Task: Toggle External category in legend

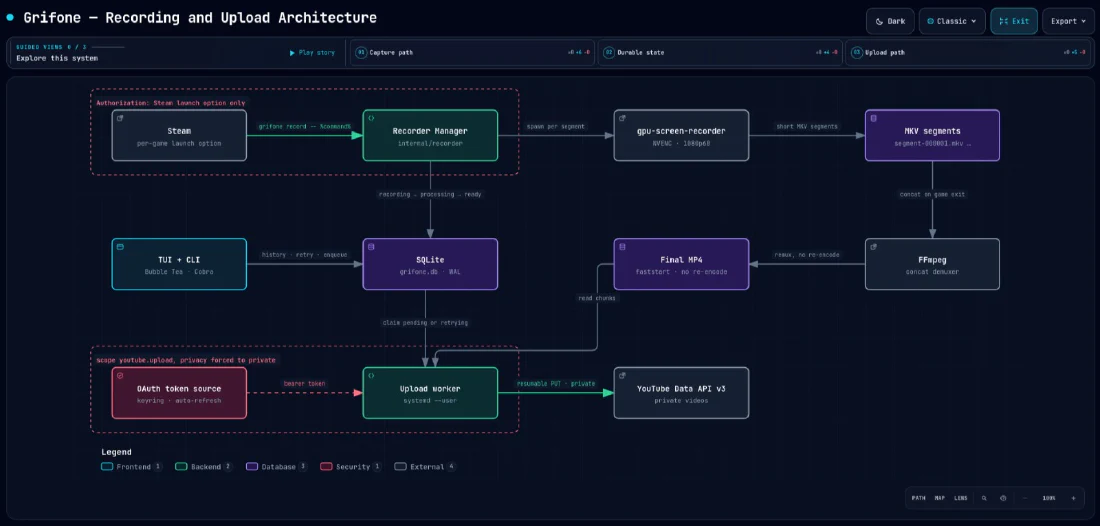Action: [425, 466]
